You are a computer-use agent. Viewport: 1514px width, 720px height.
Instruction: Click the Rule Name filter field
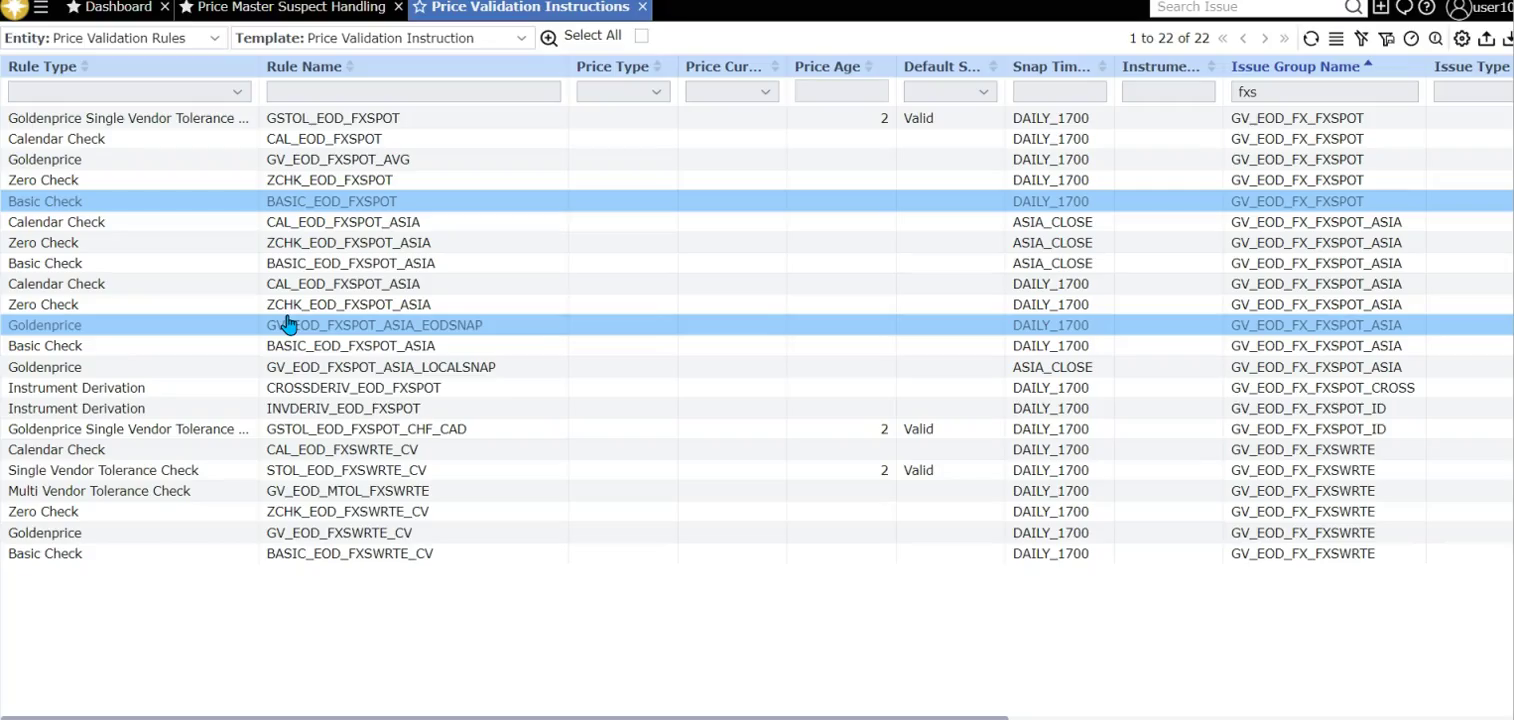coord(413,91)
